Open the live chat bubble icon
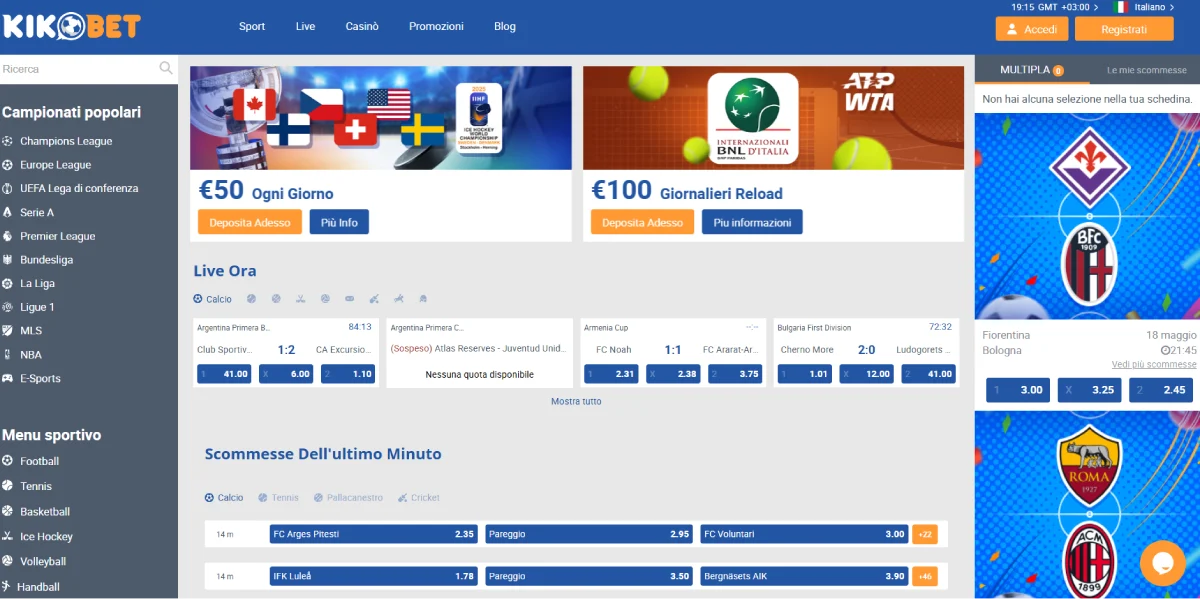Viewport: 1200px width, 600px height. pyautogui.click(x=1162, y=563)
